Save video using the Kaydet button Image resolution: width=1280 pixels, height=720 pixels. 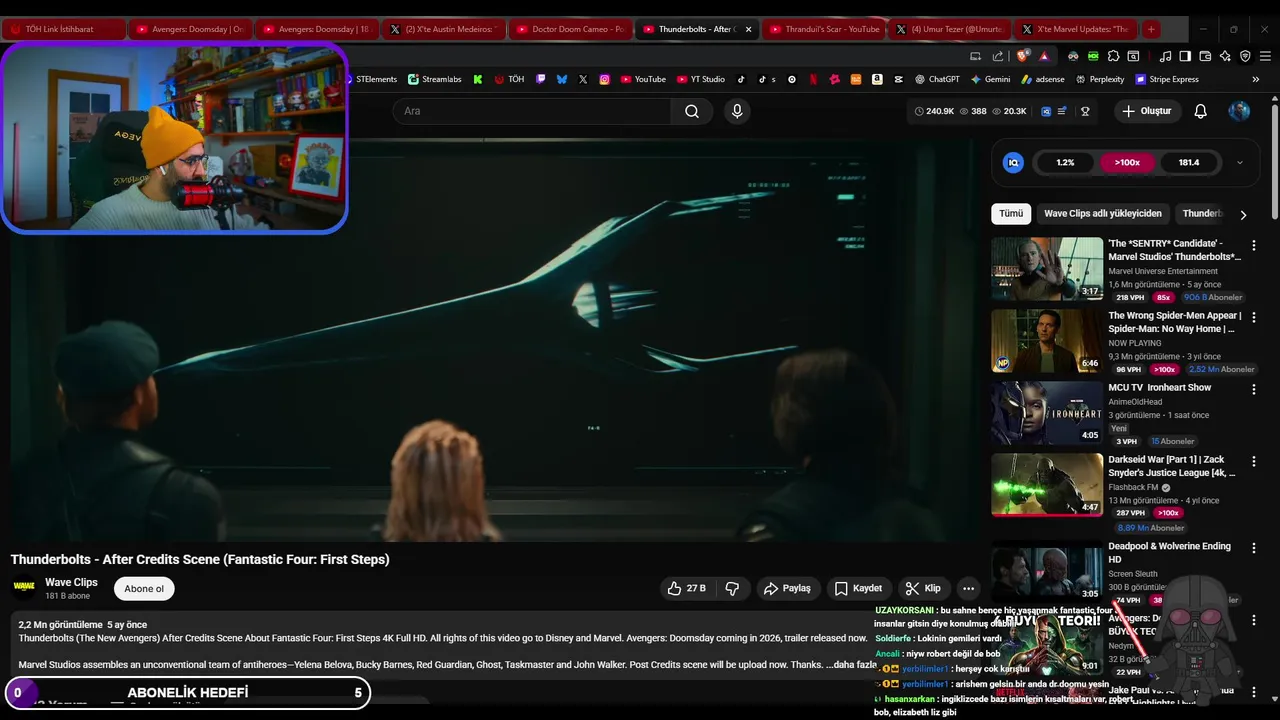[858, 588]
